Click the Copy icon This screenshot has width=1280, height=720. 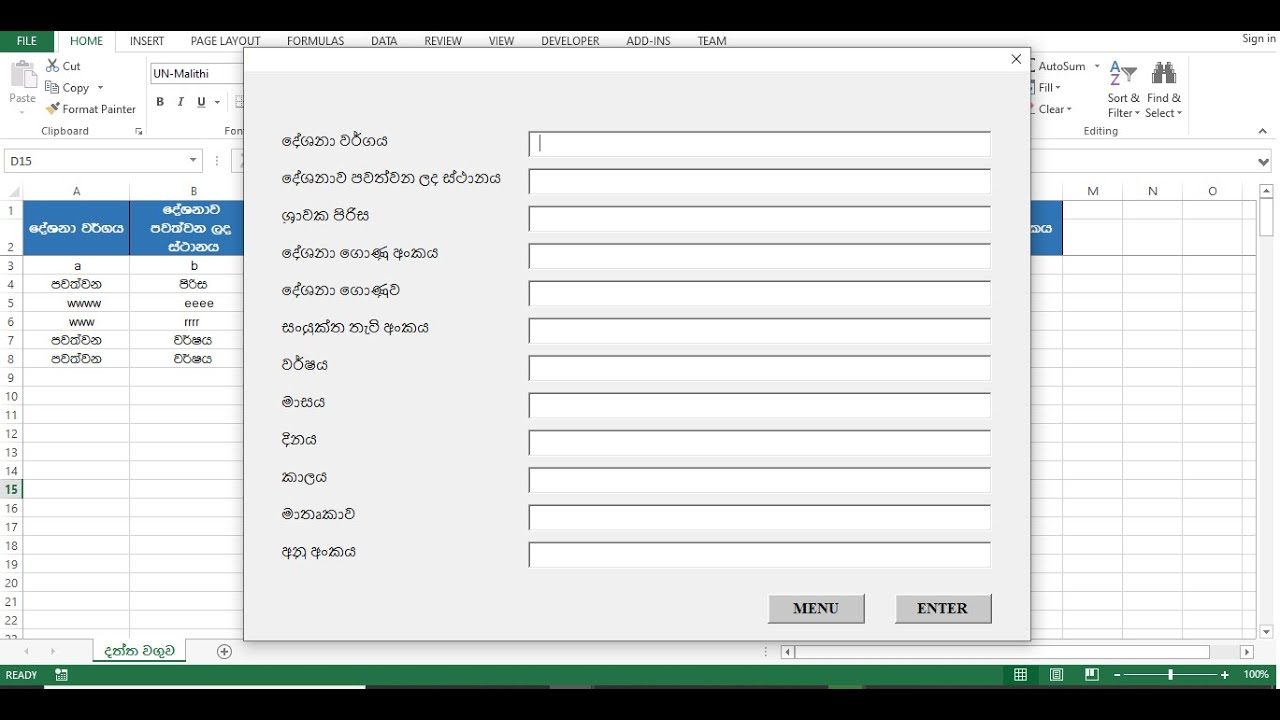click(x=52, y=87)
